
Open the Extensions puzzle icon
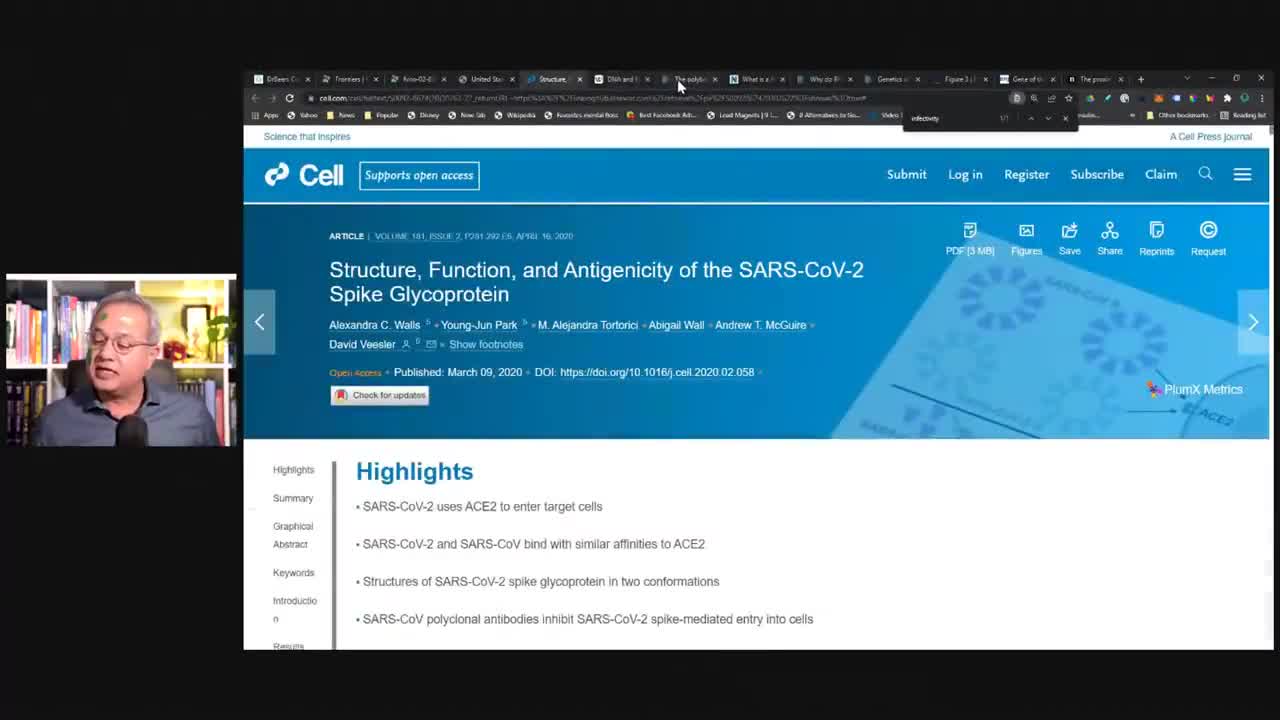click(1227, 98)
